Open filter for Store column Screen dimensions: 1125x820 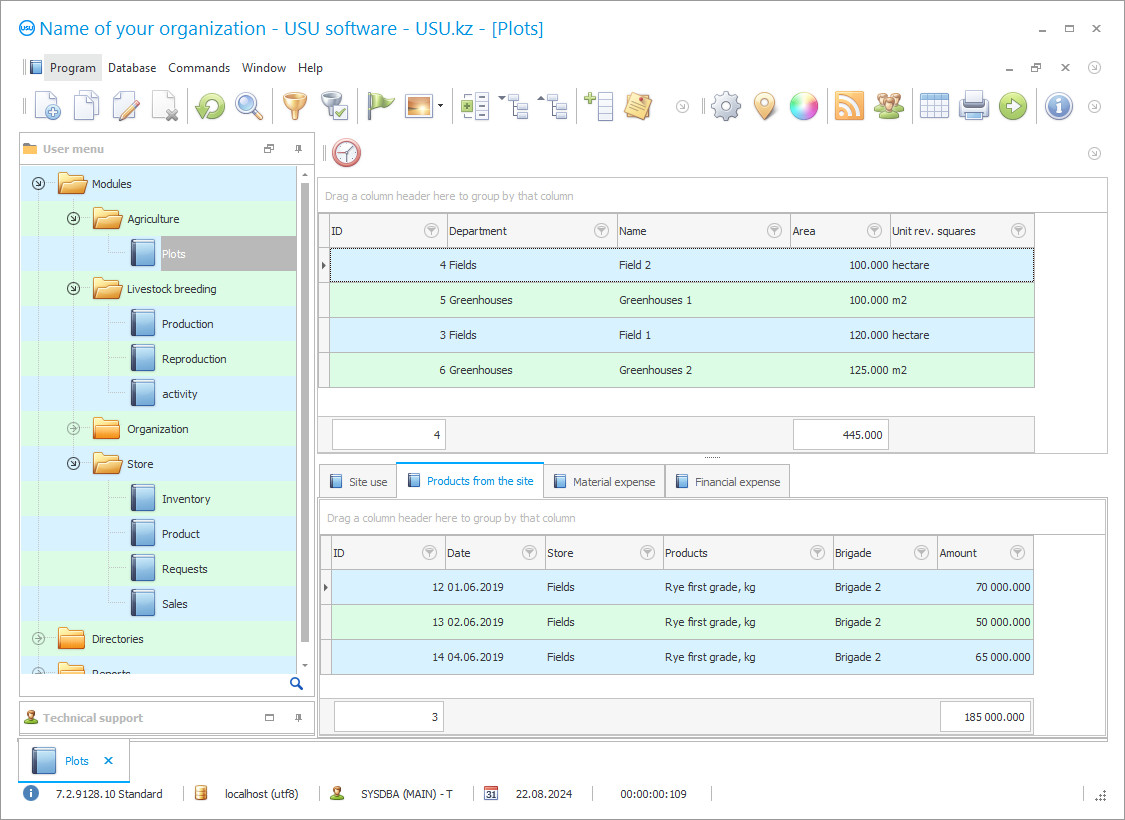tap(647, 552)
